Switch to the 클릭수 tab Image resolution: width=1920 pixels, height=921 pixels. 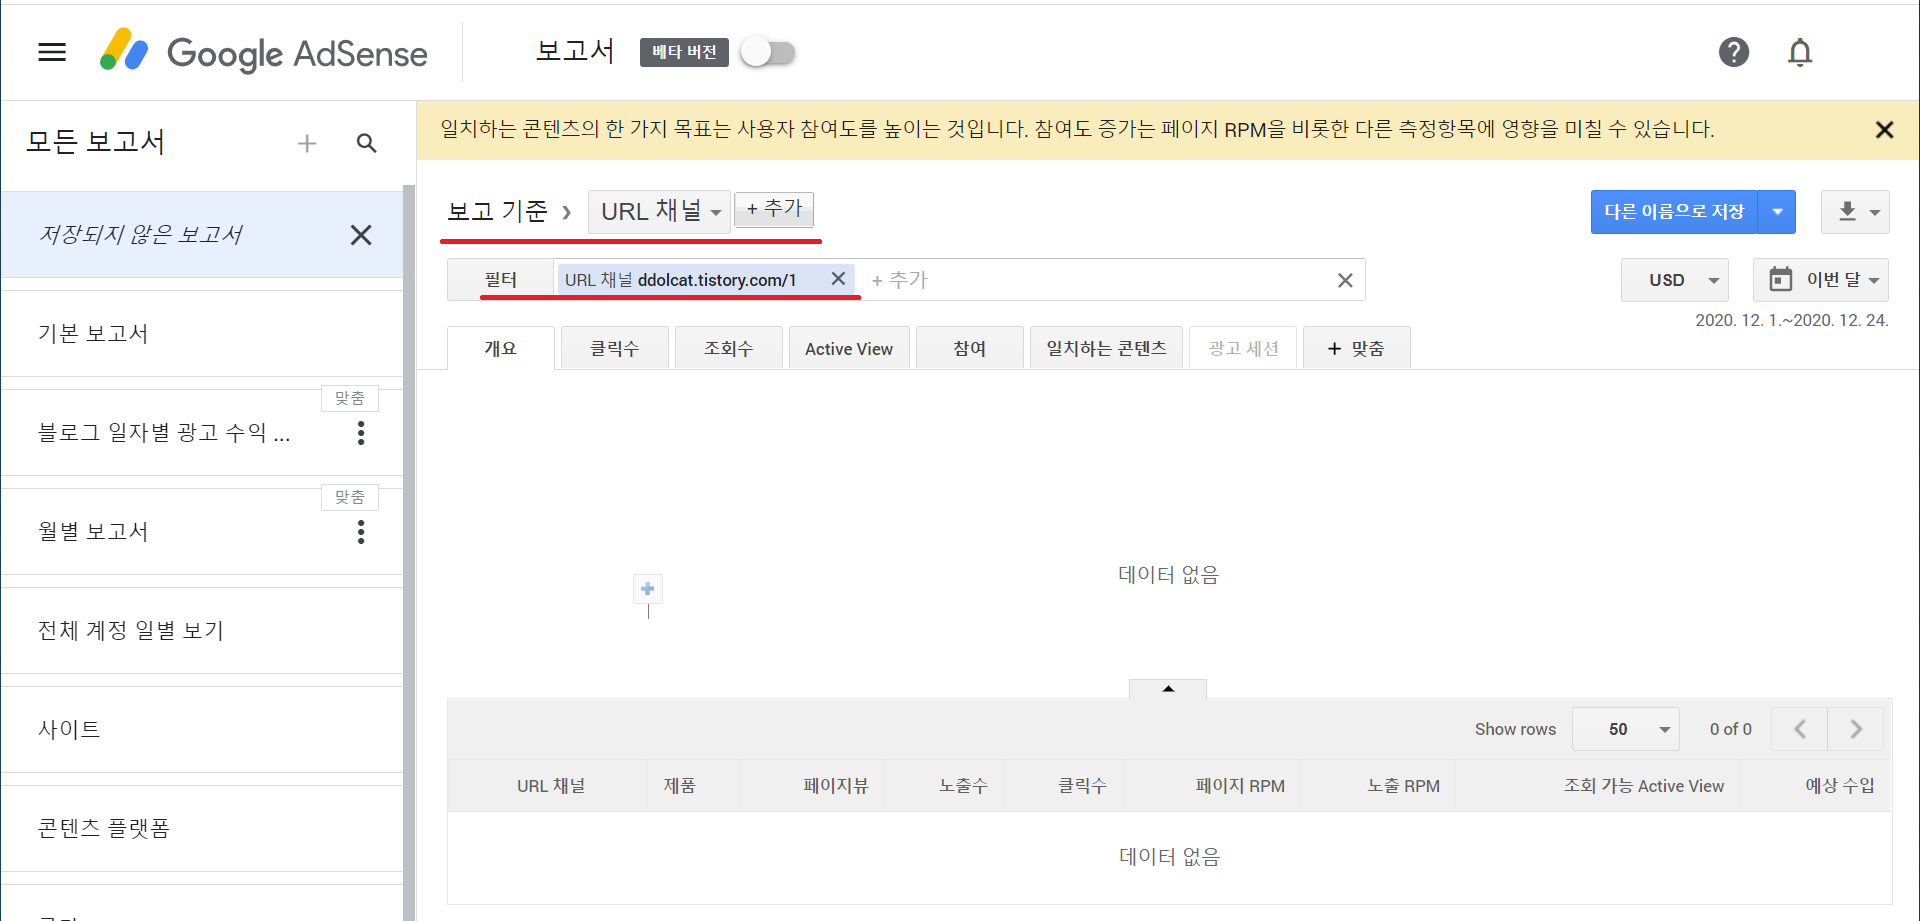[614, 348]
